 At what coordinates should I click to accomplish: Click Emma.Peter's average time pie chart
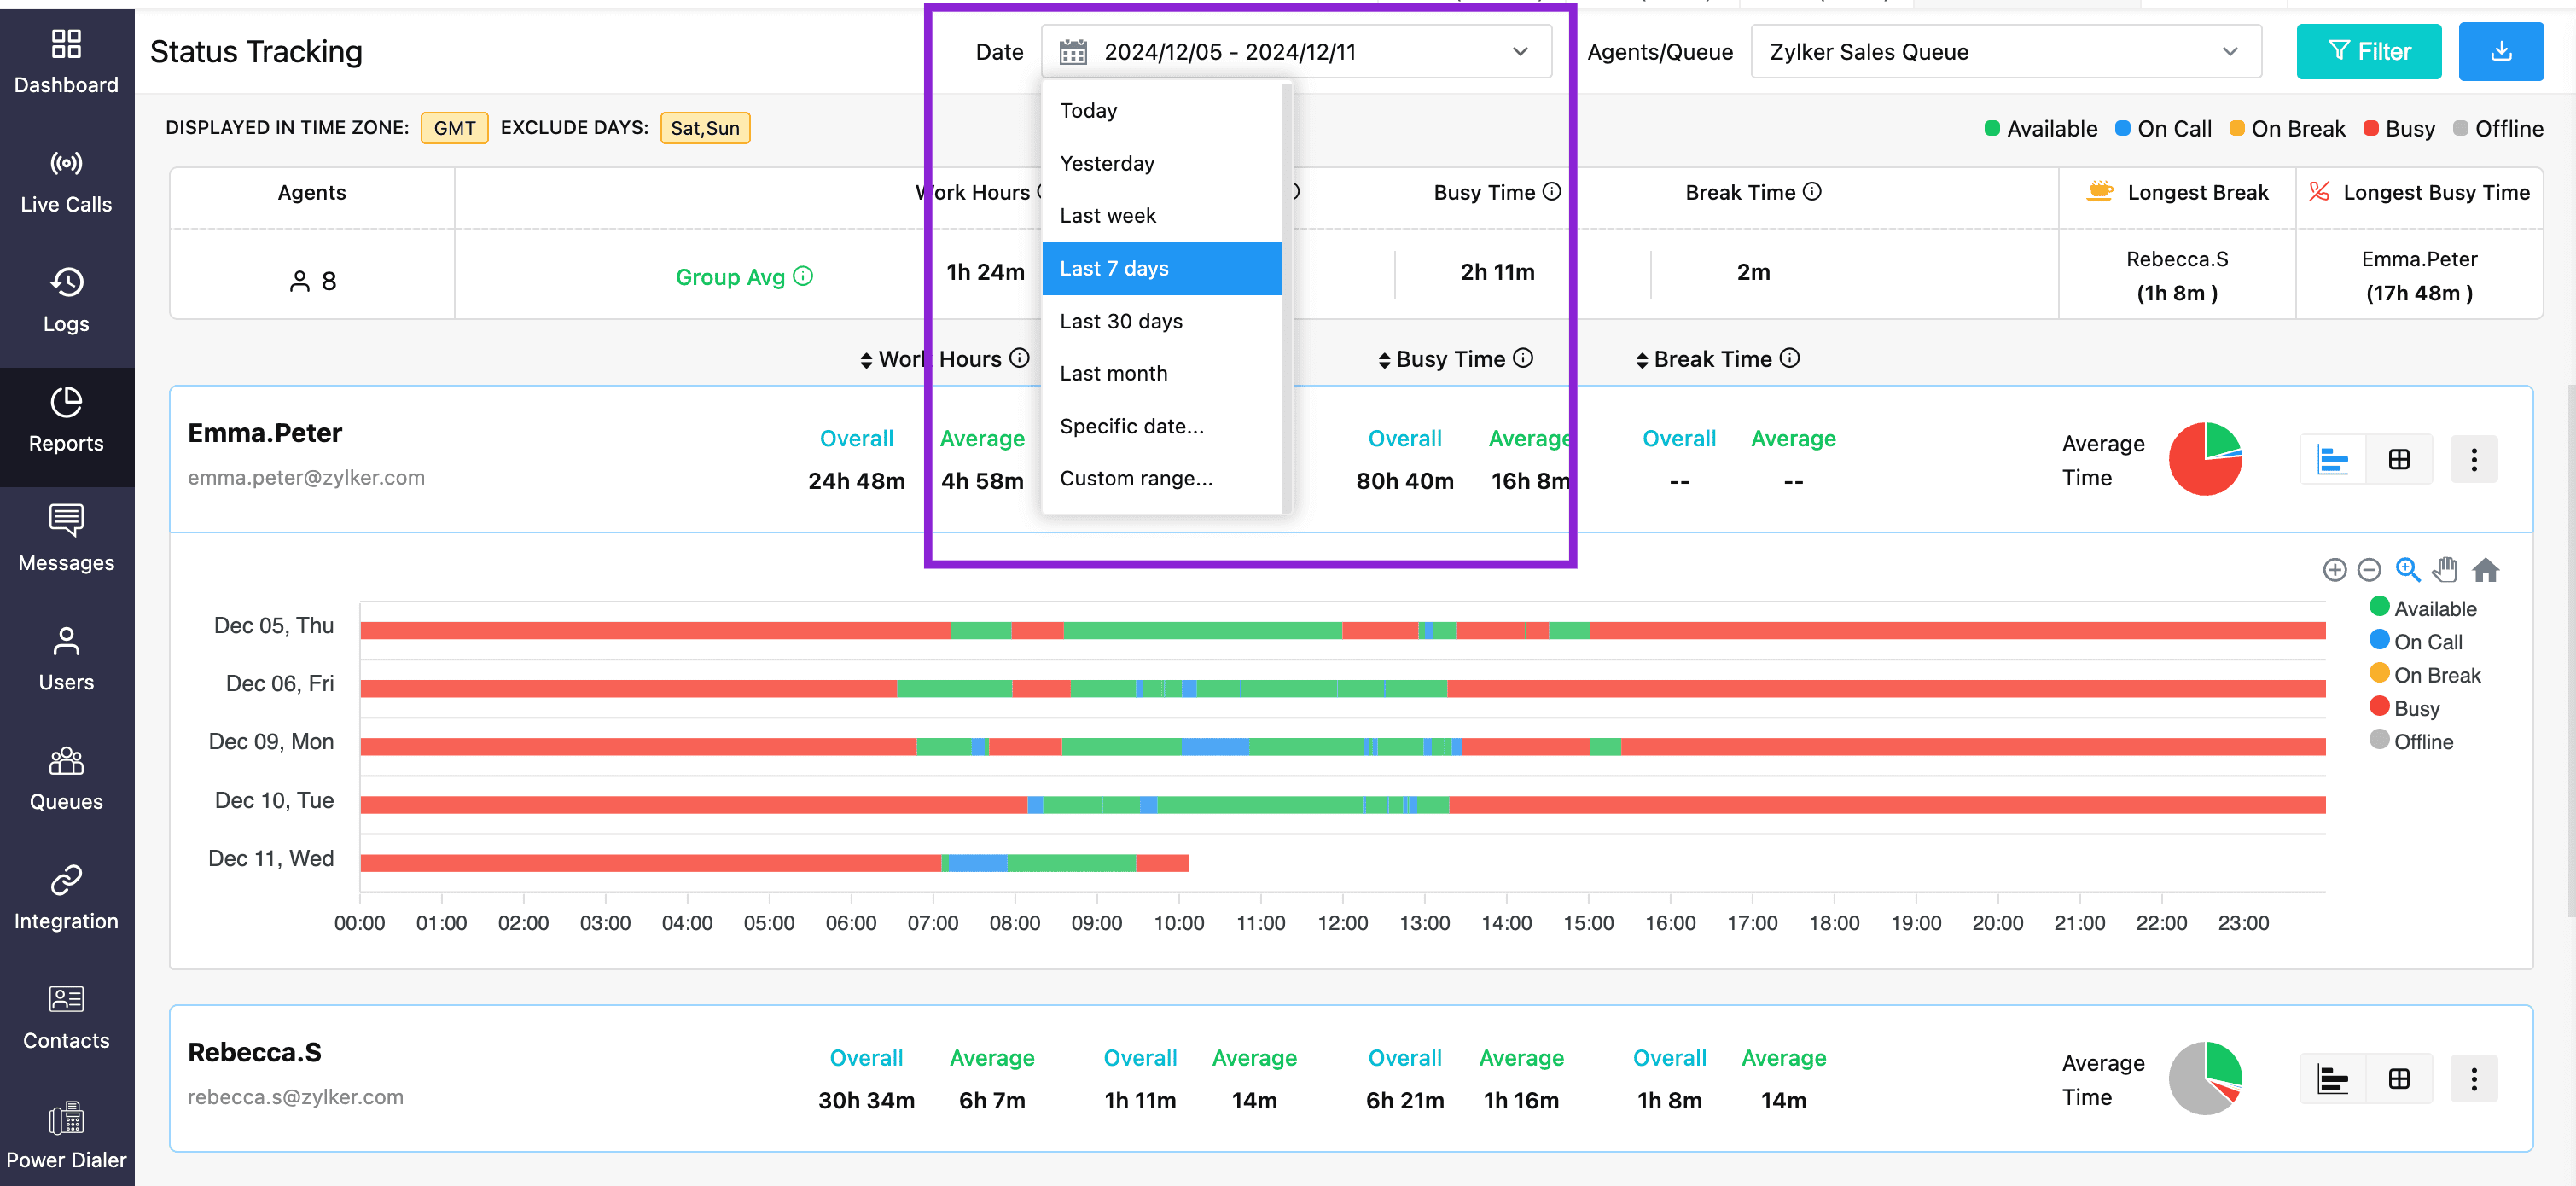coord(2204,459)
